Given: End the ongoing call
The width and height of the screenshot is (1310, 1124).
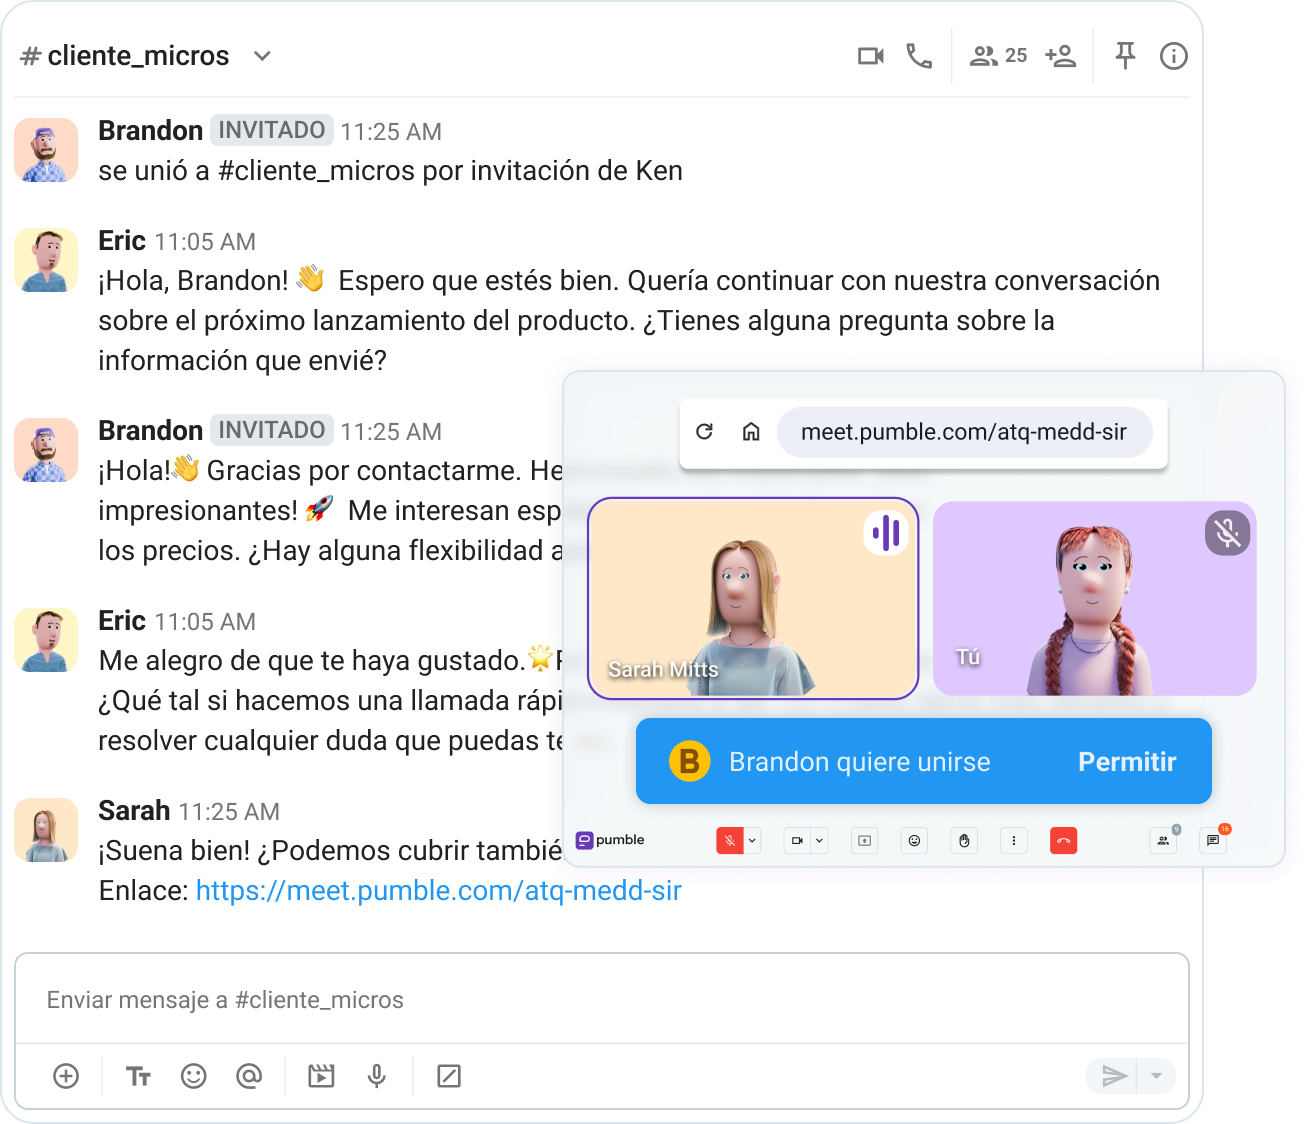Looking at the screenshot, I should coord(1063,841).
